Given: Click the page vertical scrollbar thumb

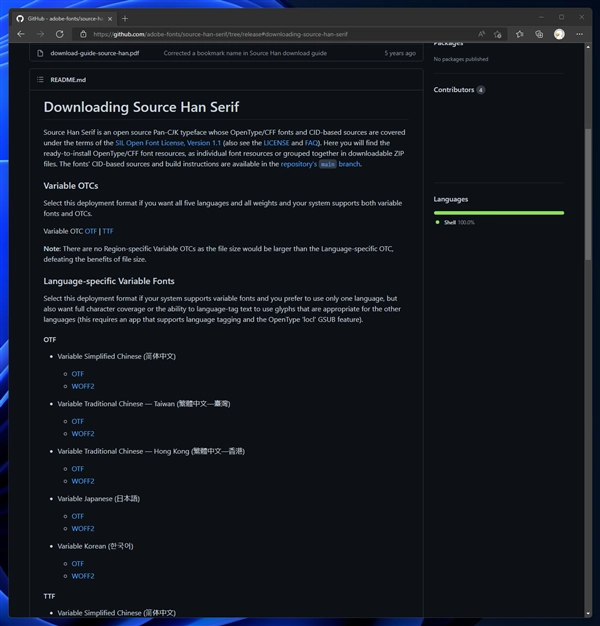Looking at the screenshot, I should [588, 194].
